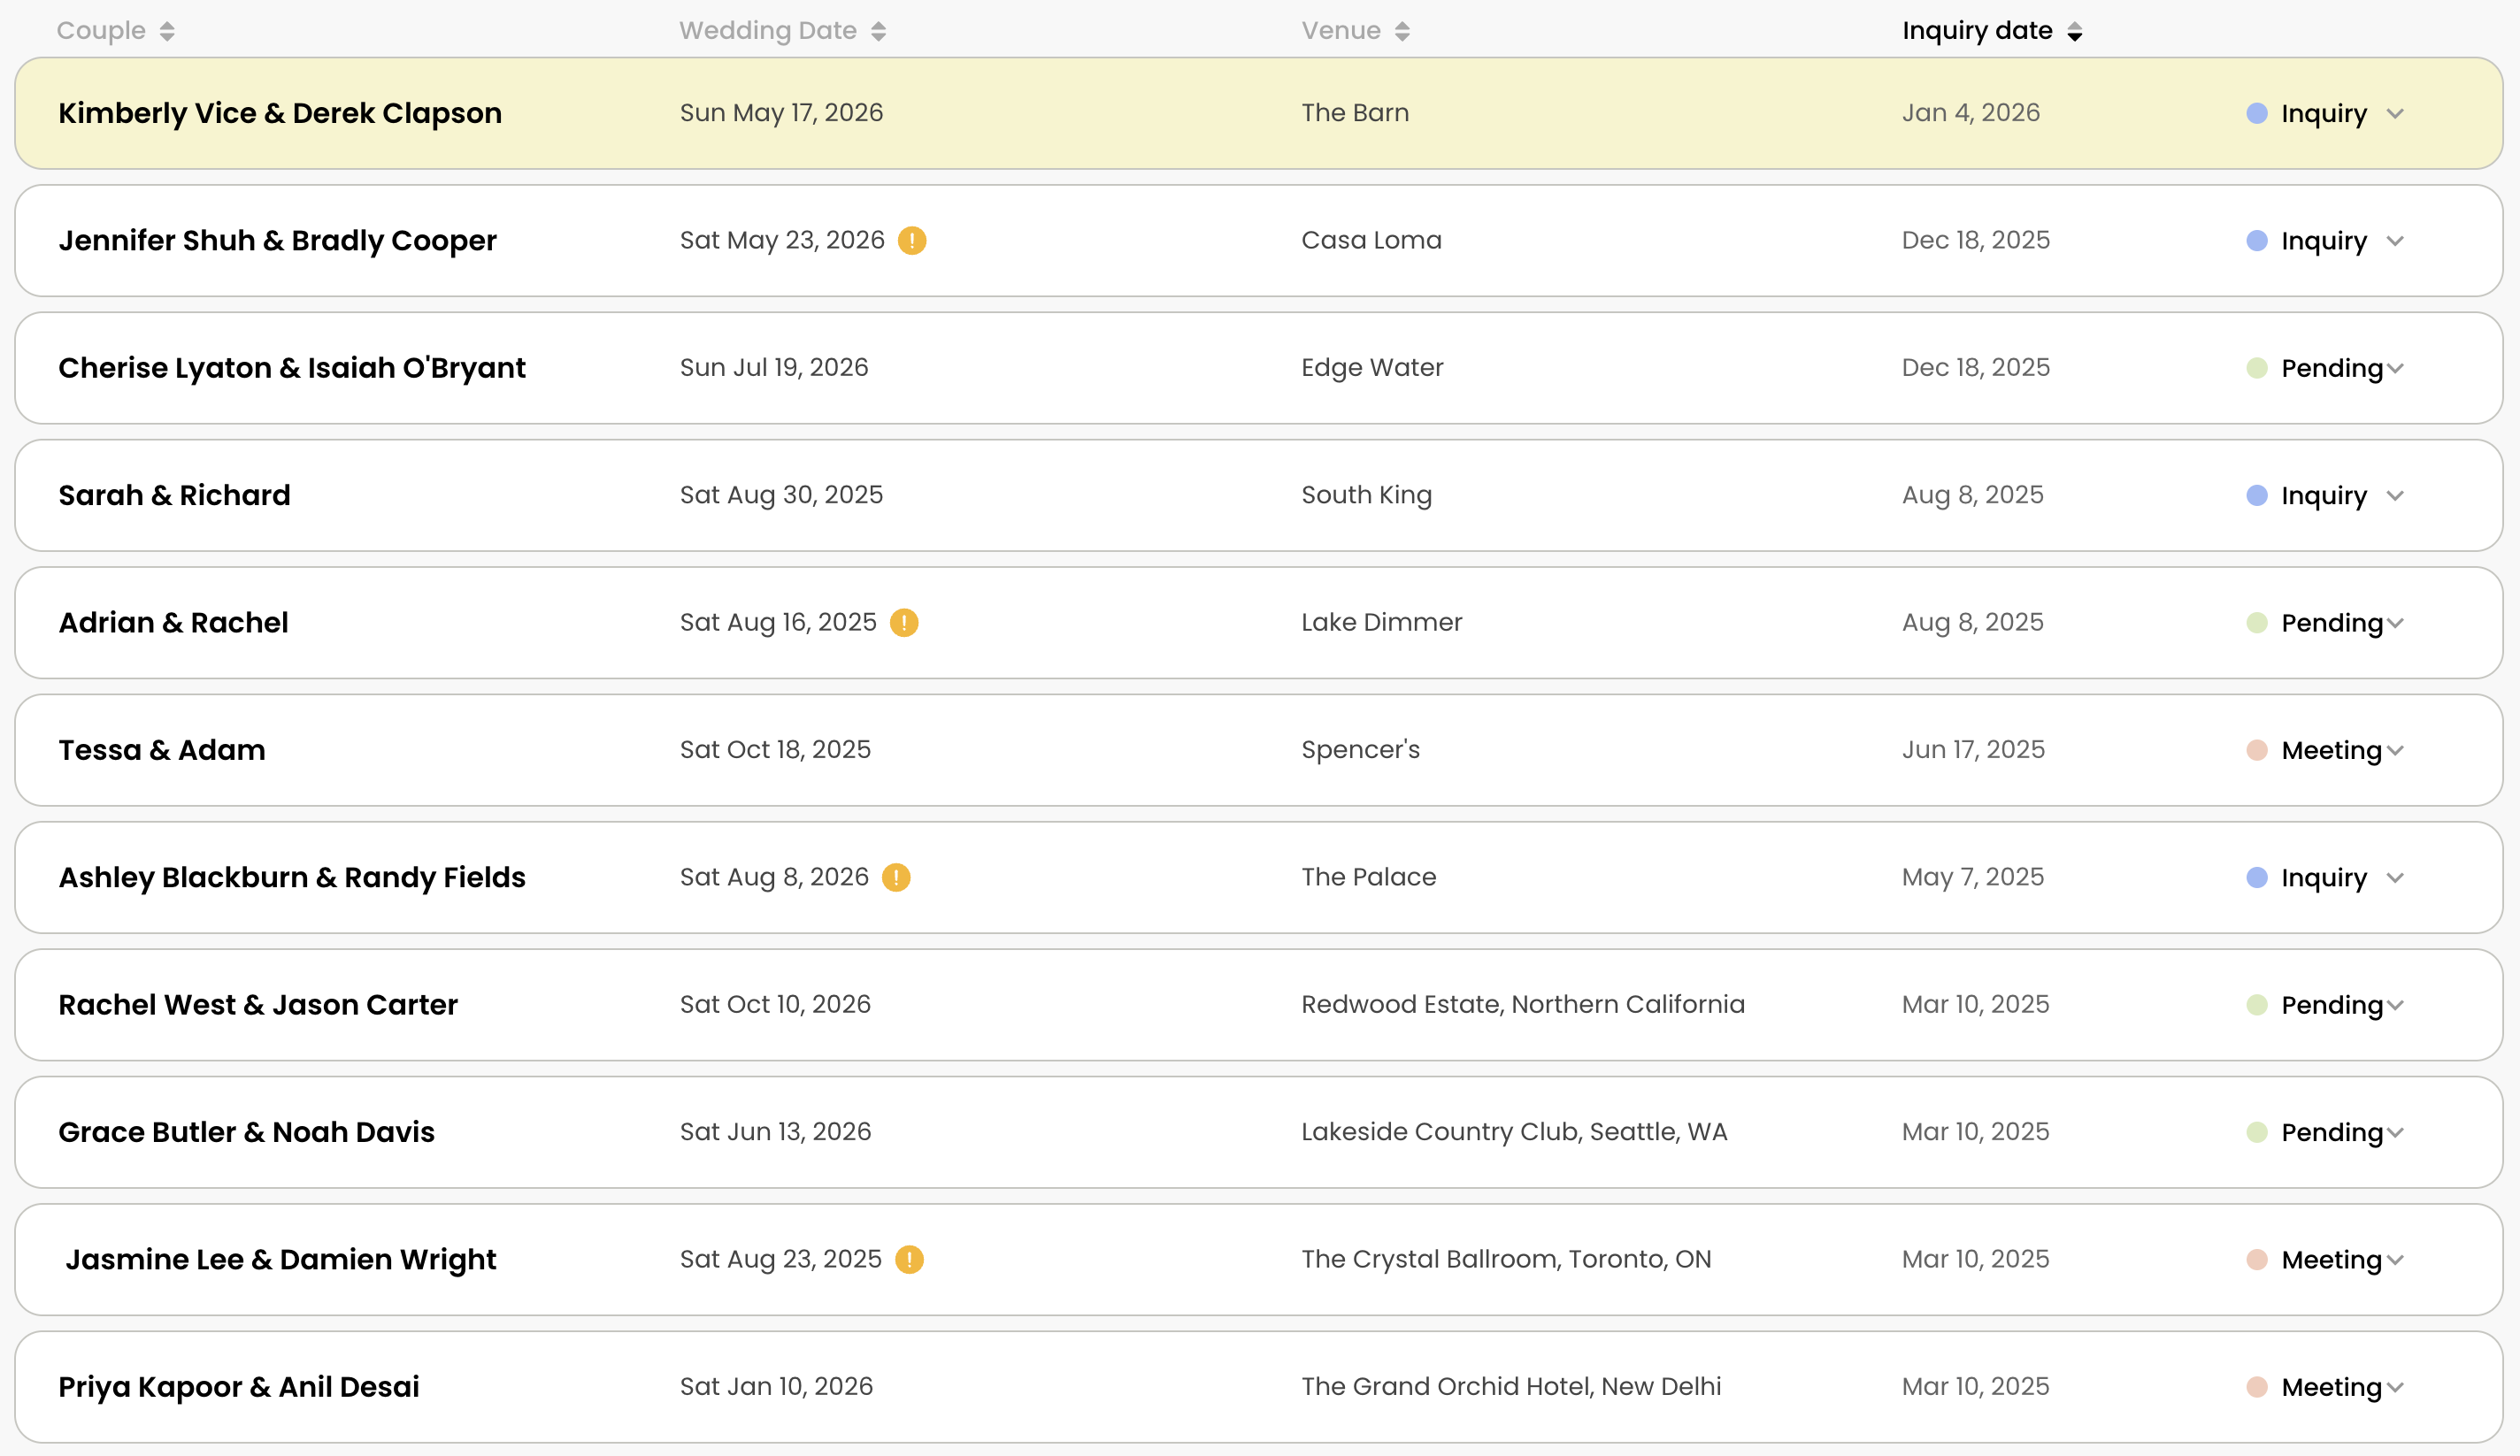
Task: Click blue Inquiry status dot for Ashley Blackburn
Action: point(2256,878)
